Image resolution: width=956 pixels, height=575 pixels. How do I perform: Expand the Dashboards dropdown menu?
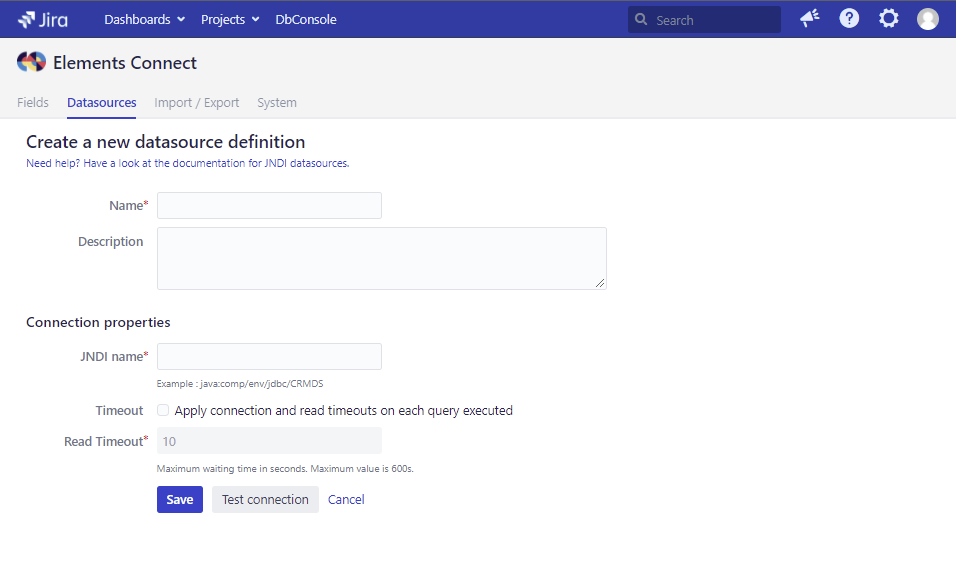[x=144, y=19]
